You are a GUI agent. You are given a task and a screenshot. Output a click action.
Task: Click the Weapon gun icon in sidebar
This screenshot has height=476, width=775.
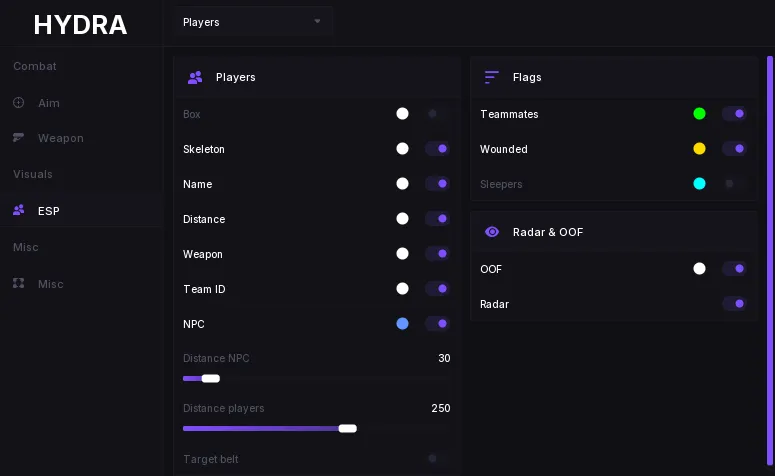click(18, 137)
